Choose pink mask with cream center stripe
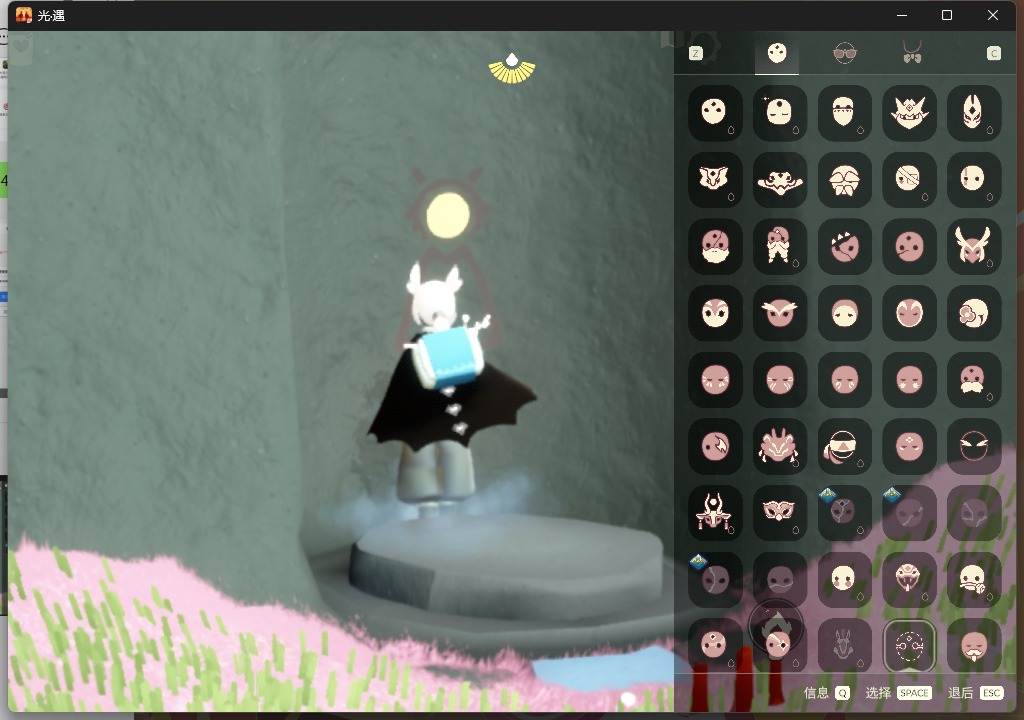 pos(908,313)
